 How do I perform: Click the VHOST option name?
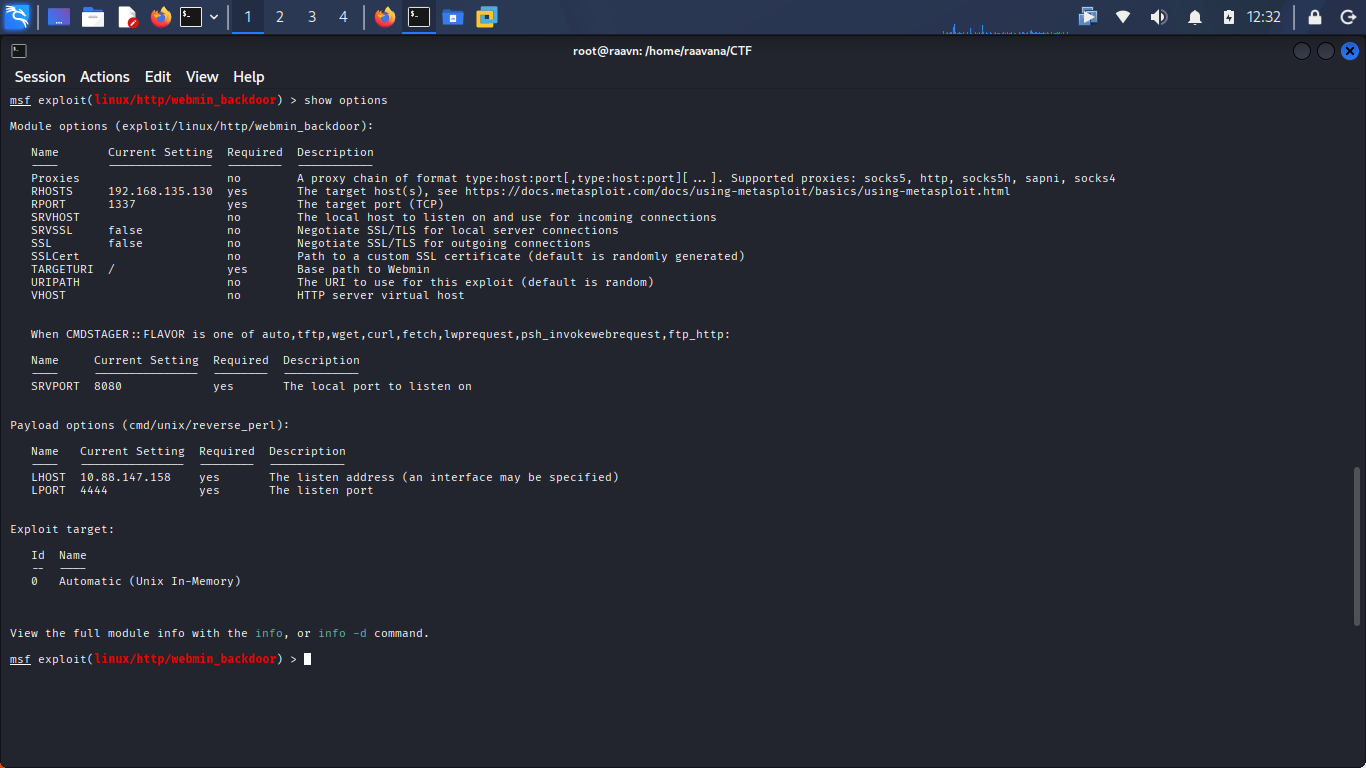[x=48, y=295]
